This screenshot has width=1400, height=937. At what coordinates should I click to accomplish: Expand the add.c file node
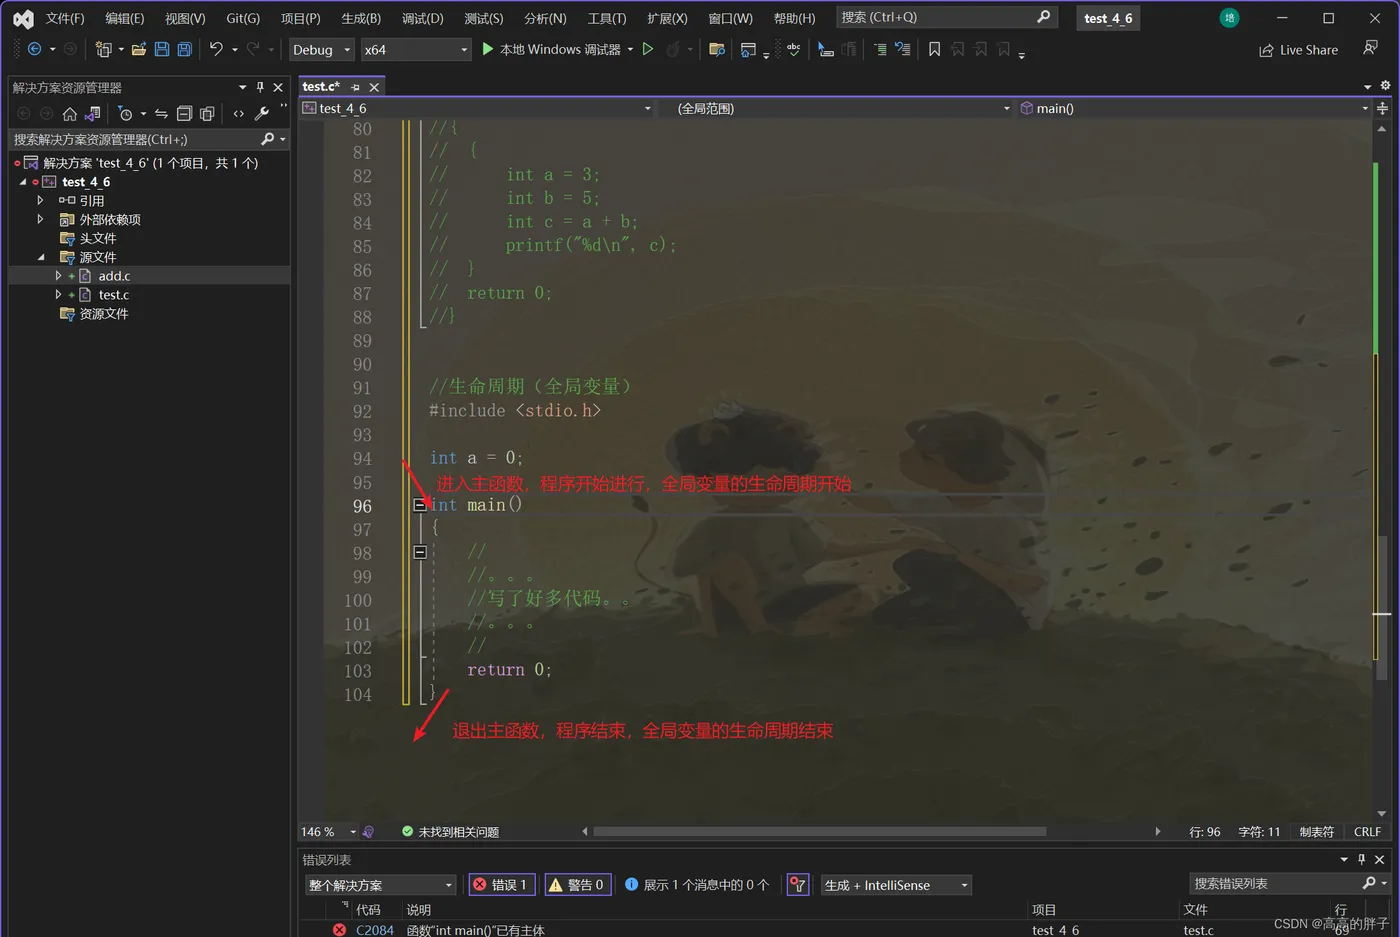click(x=58, y=276)
